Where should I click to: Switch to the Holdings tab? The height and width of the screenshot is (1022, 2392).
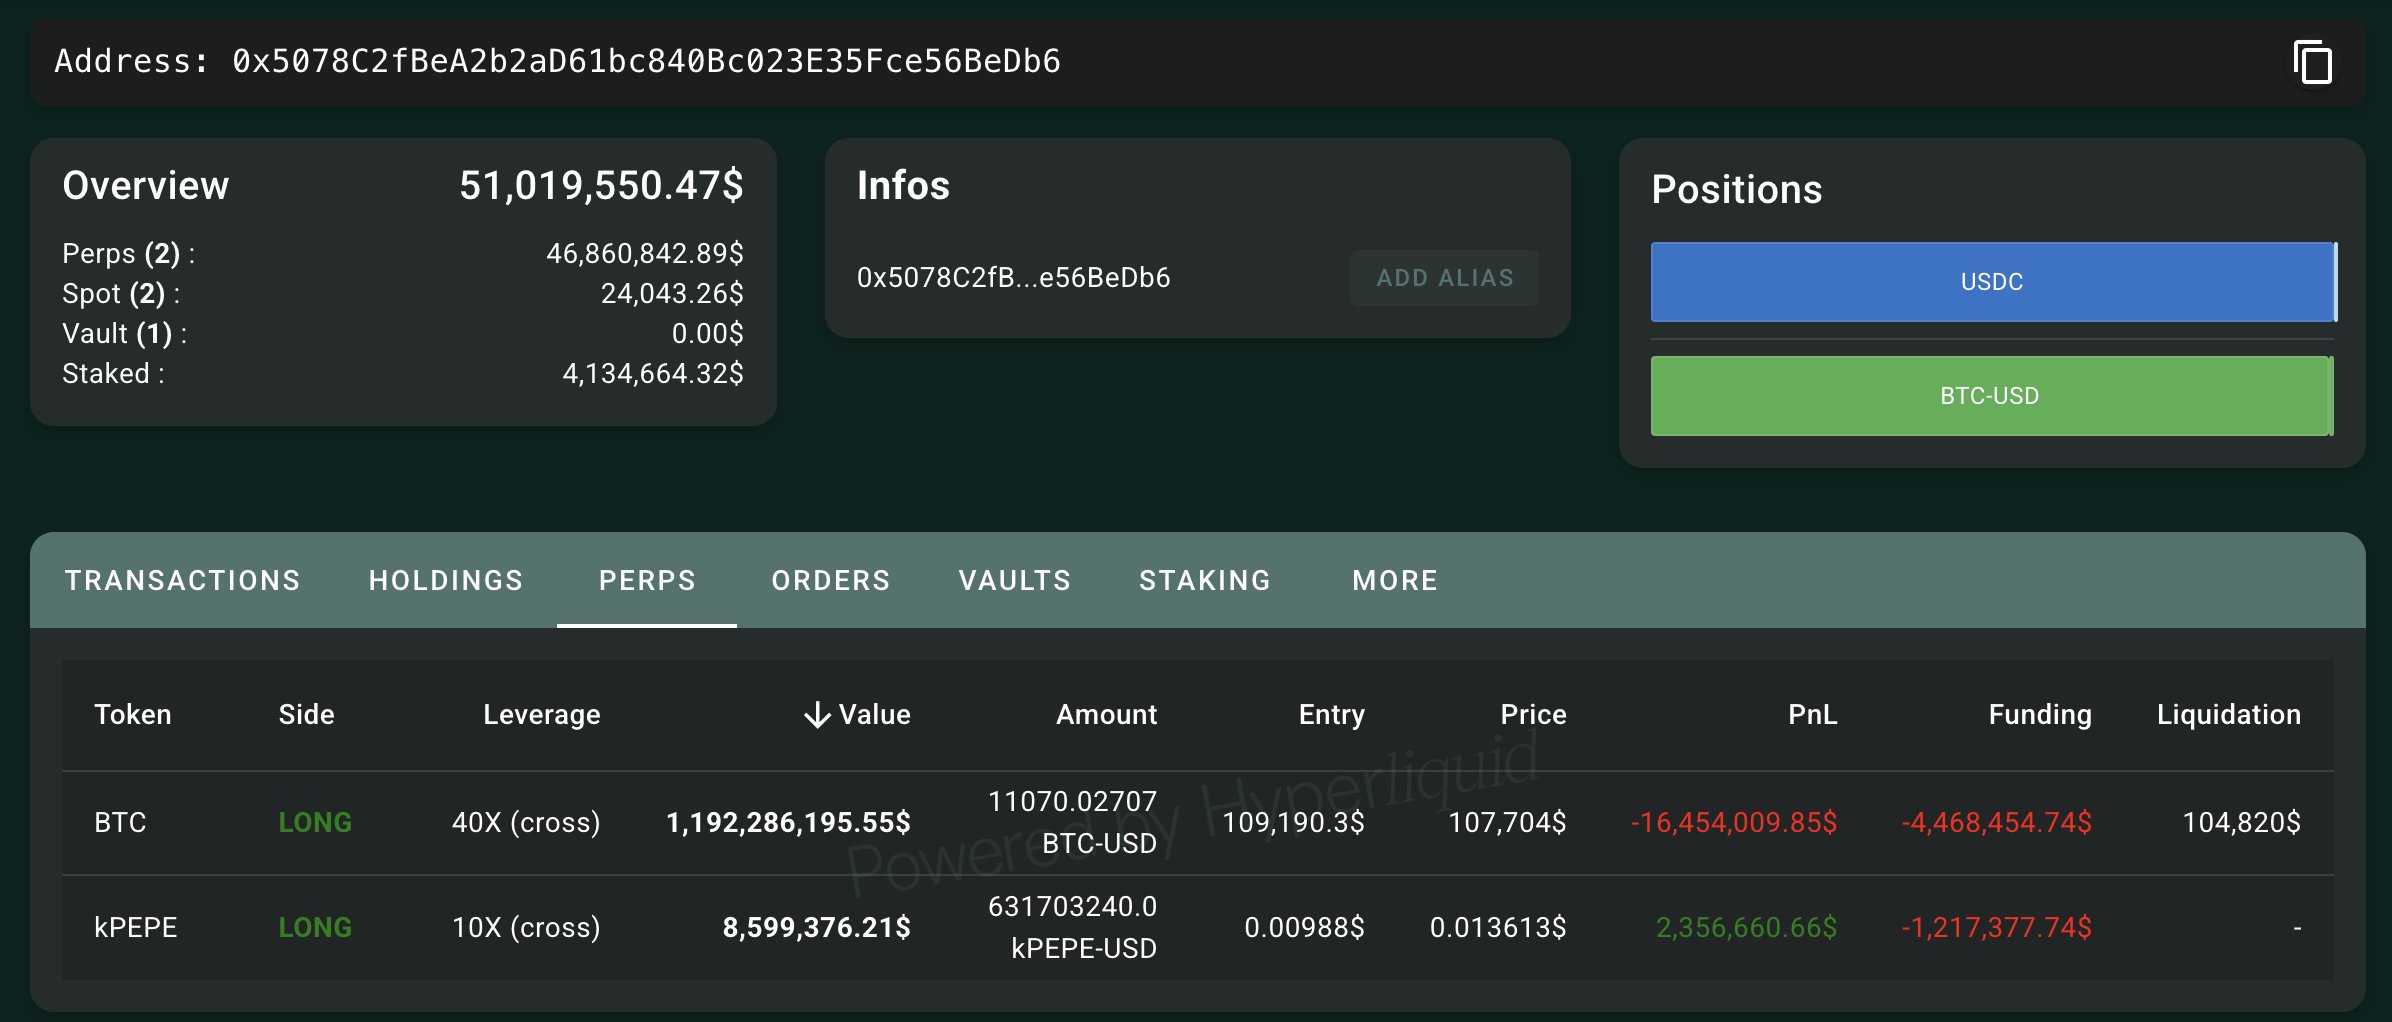[446, 580]
